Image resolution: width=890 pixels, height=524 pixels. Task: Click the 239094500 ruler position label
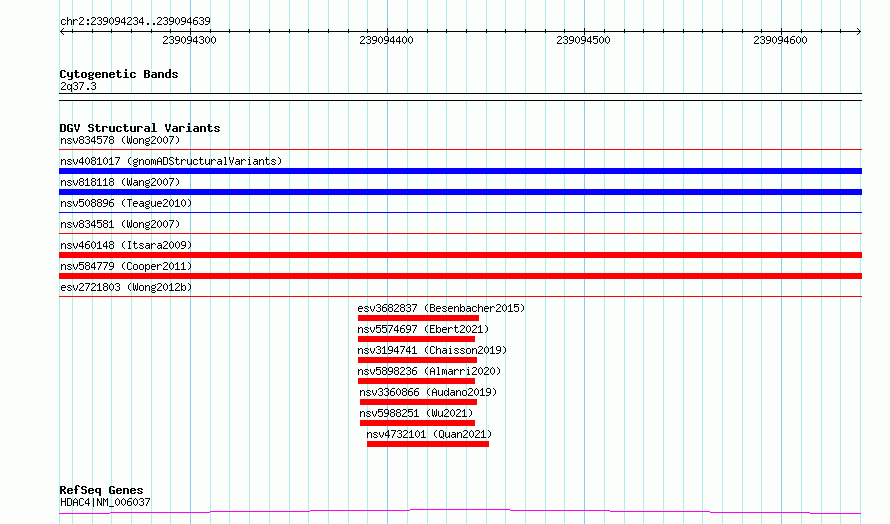(583, 40)
